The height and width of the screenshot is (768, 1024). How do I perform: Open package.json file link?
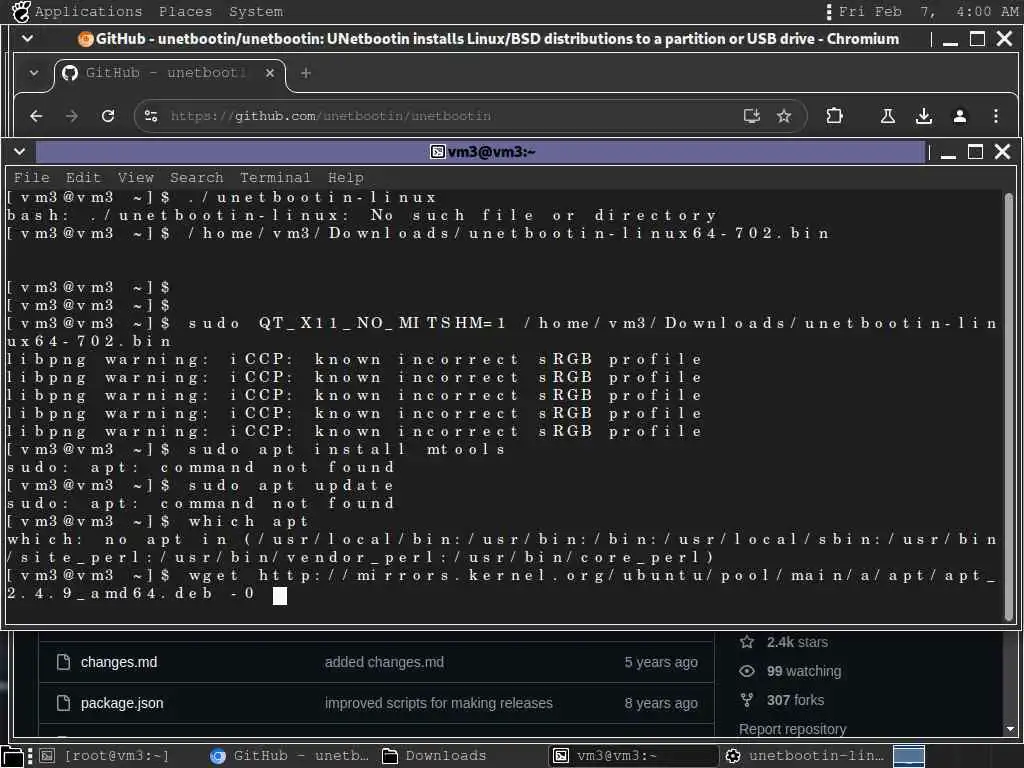click(122, 703)
